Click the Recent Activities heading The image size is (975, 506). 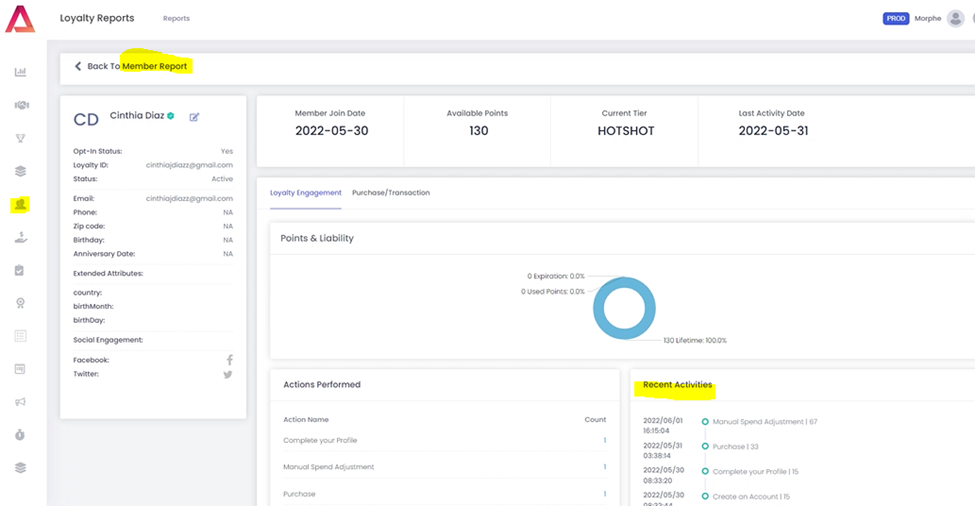[678, 385]
